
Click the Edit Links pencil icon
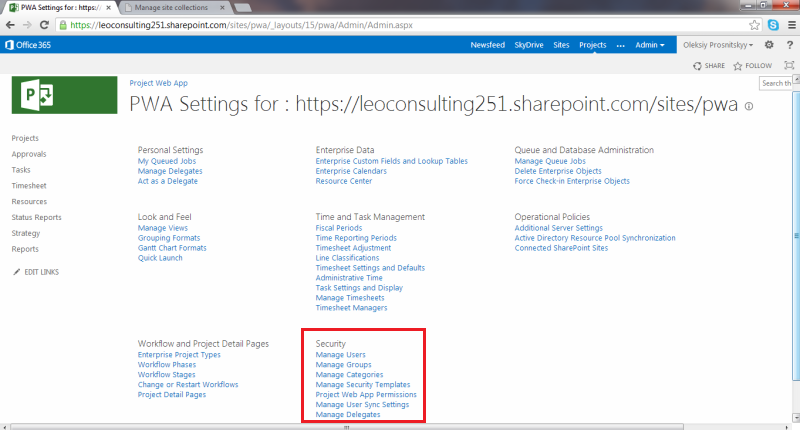16,272
